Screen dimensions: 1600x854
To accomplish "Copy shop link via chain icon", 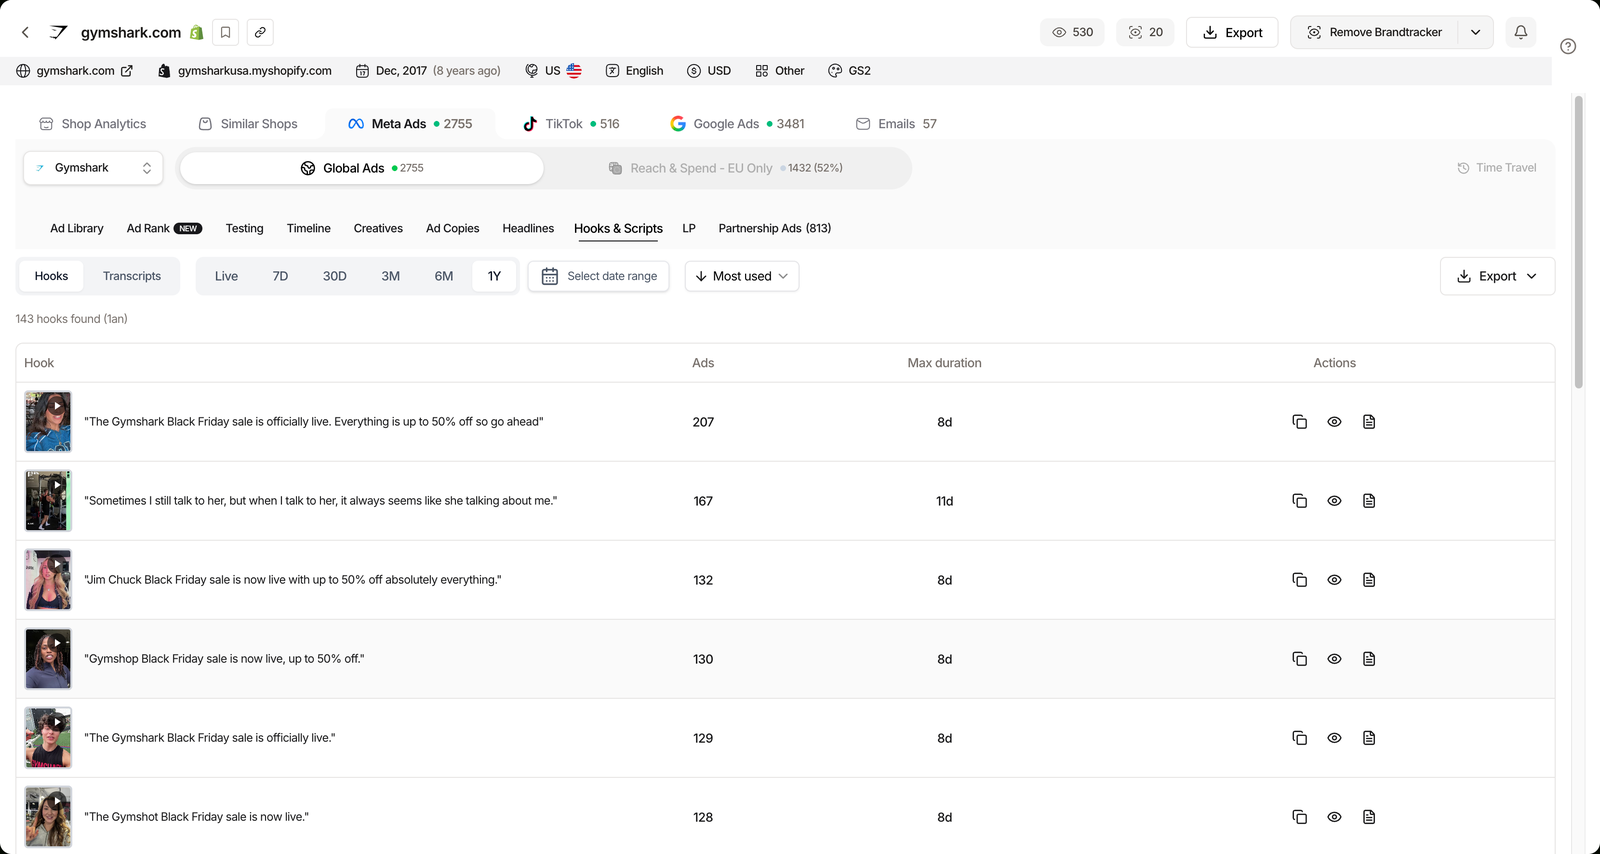I will 260,32.
